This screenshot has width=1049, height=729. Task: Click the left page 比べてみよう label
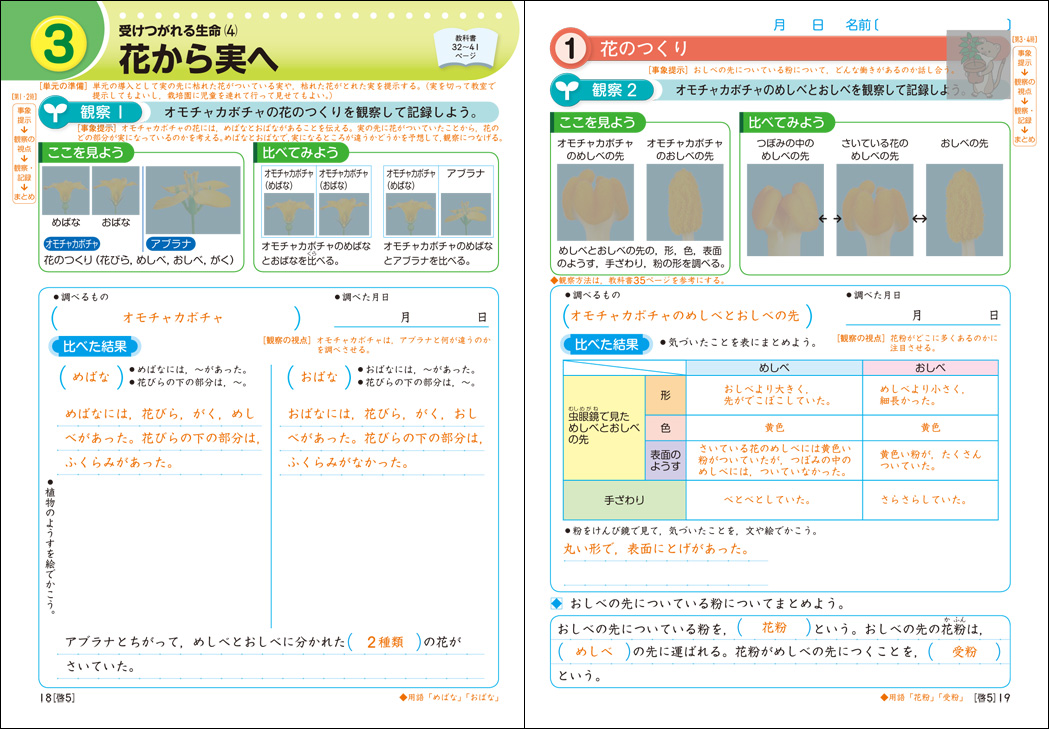(300, 152)
